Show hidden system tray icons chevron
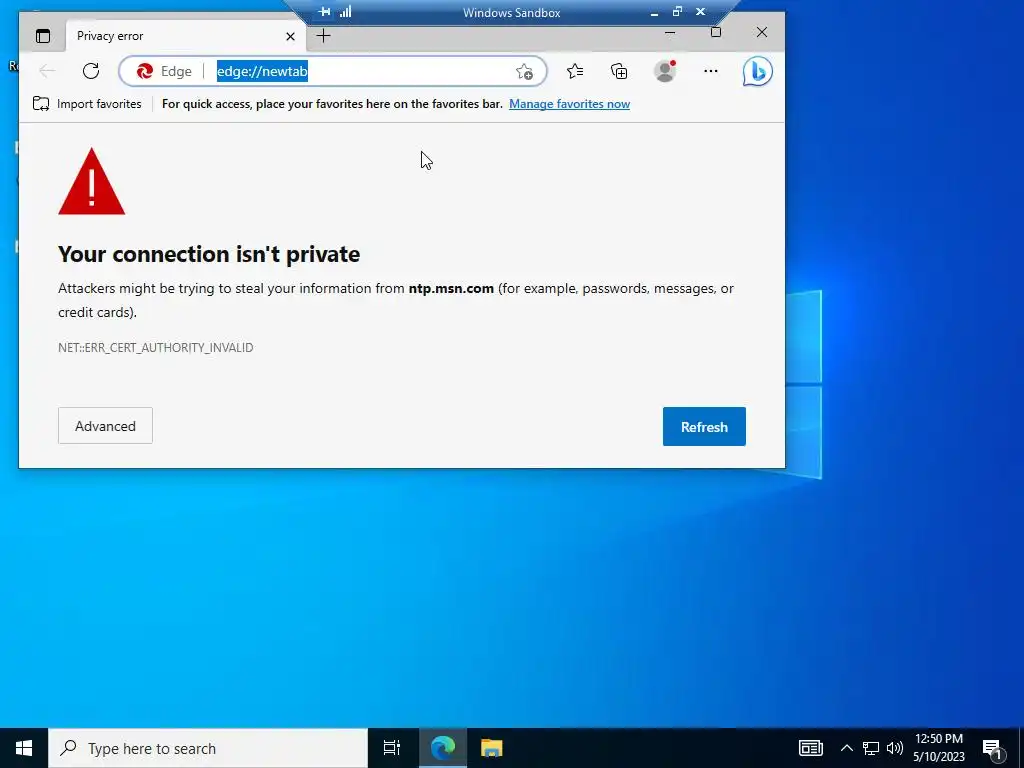1024x768 pixels. click(x=846, y=748)
